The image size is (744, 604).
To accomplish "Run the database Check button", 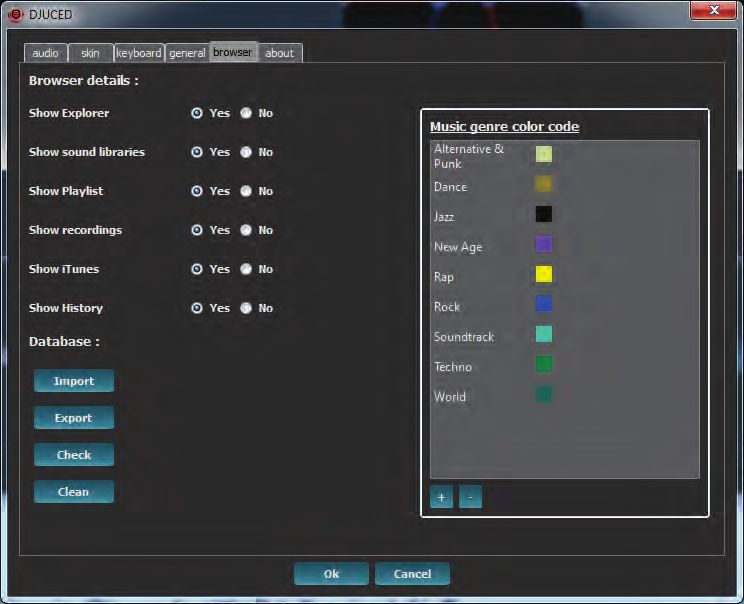I will [x=74, y=455].
